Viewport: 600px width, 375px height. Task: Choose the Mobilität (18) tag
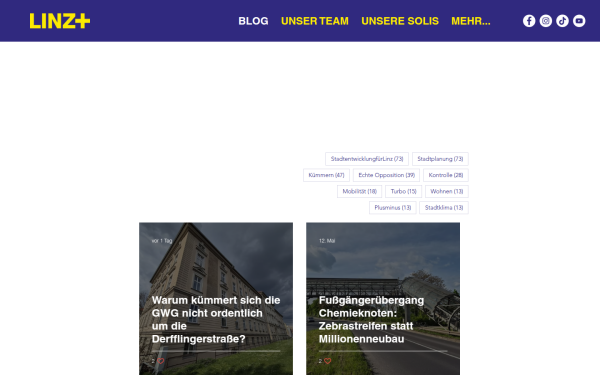[359, 191]
